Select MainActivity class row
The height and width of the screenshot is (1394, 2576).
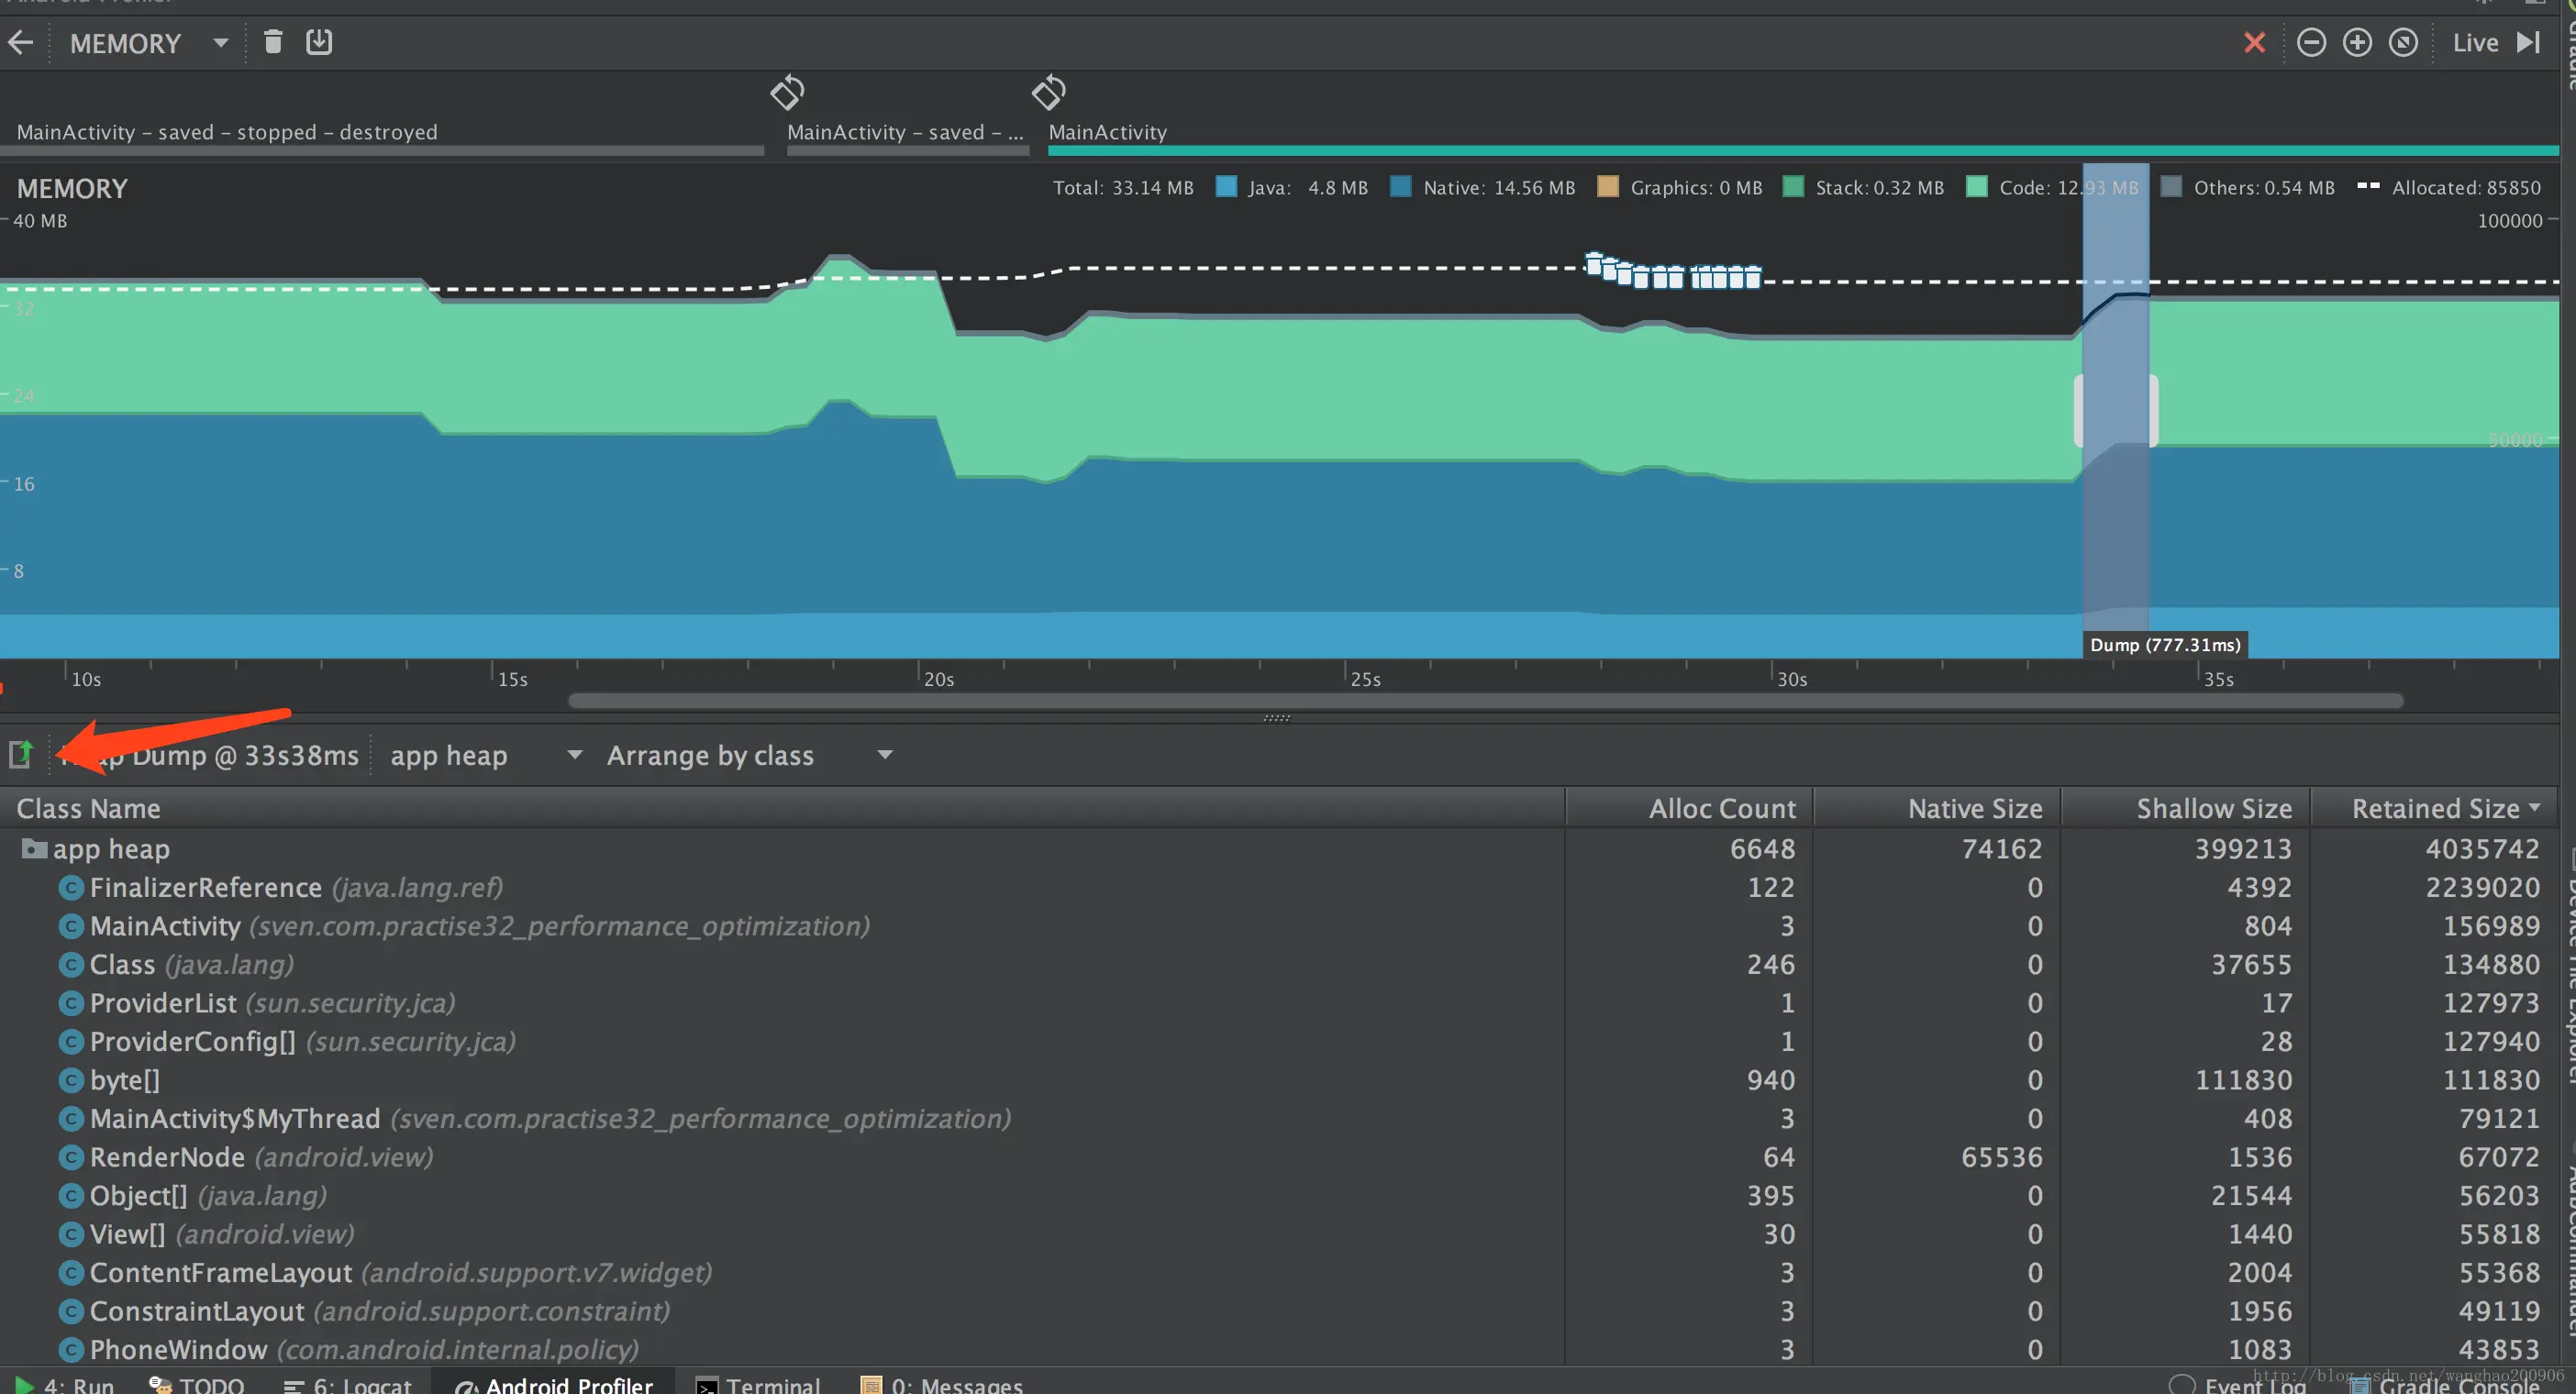click(1280, 926)
